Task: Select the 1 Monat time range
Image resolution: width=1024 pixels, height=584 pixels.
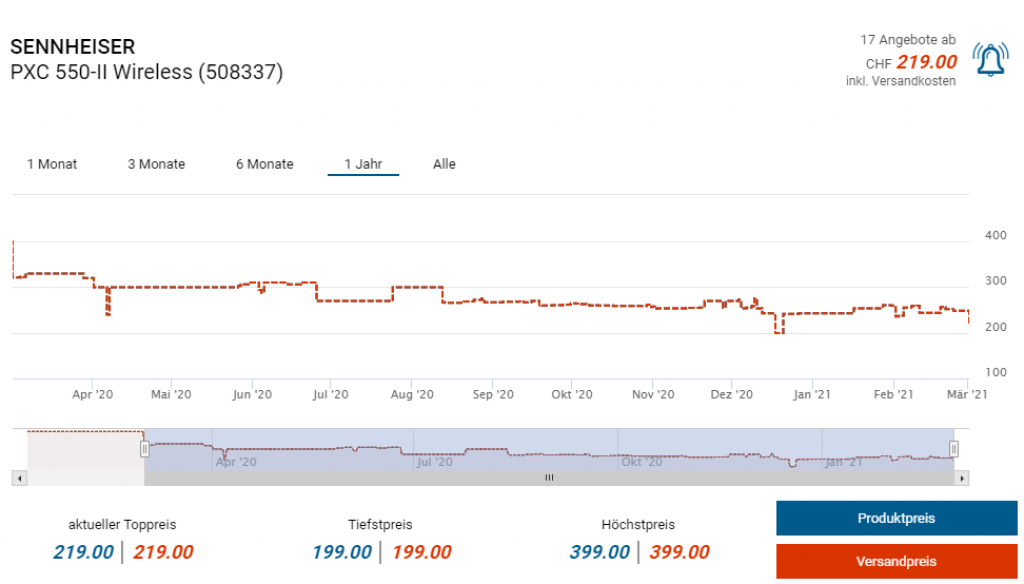Action: [52, 164]
